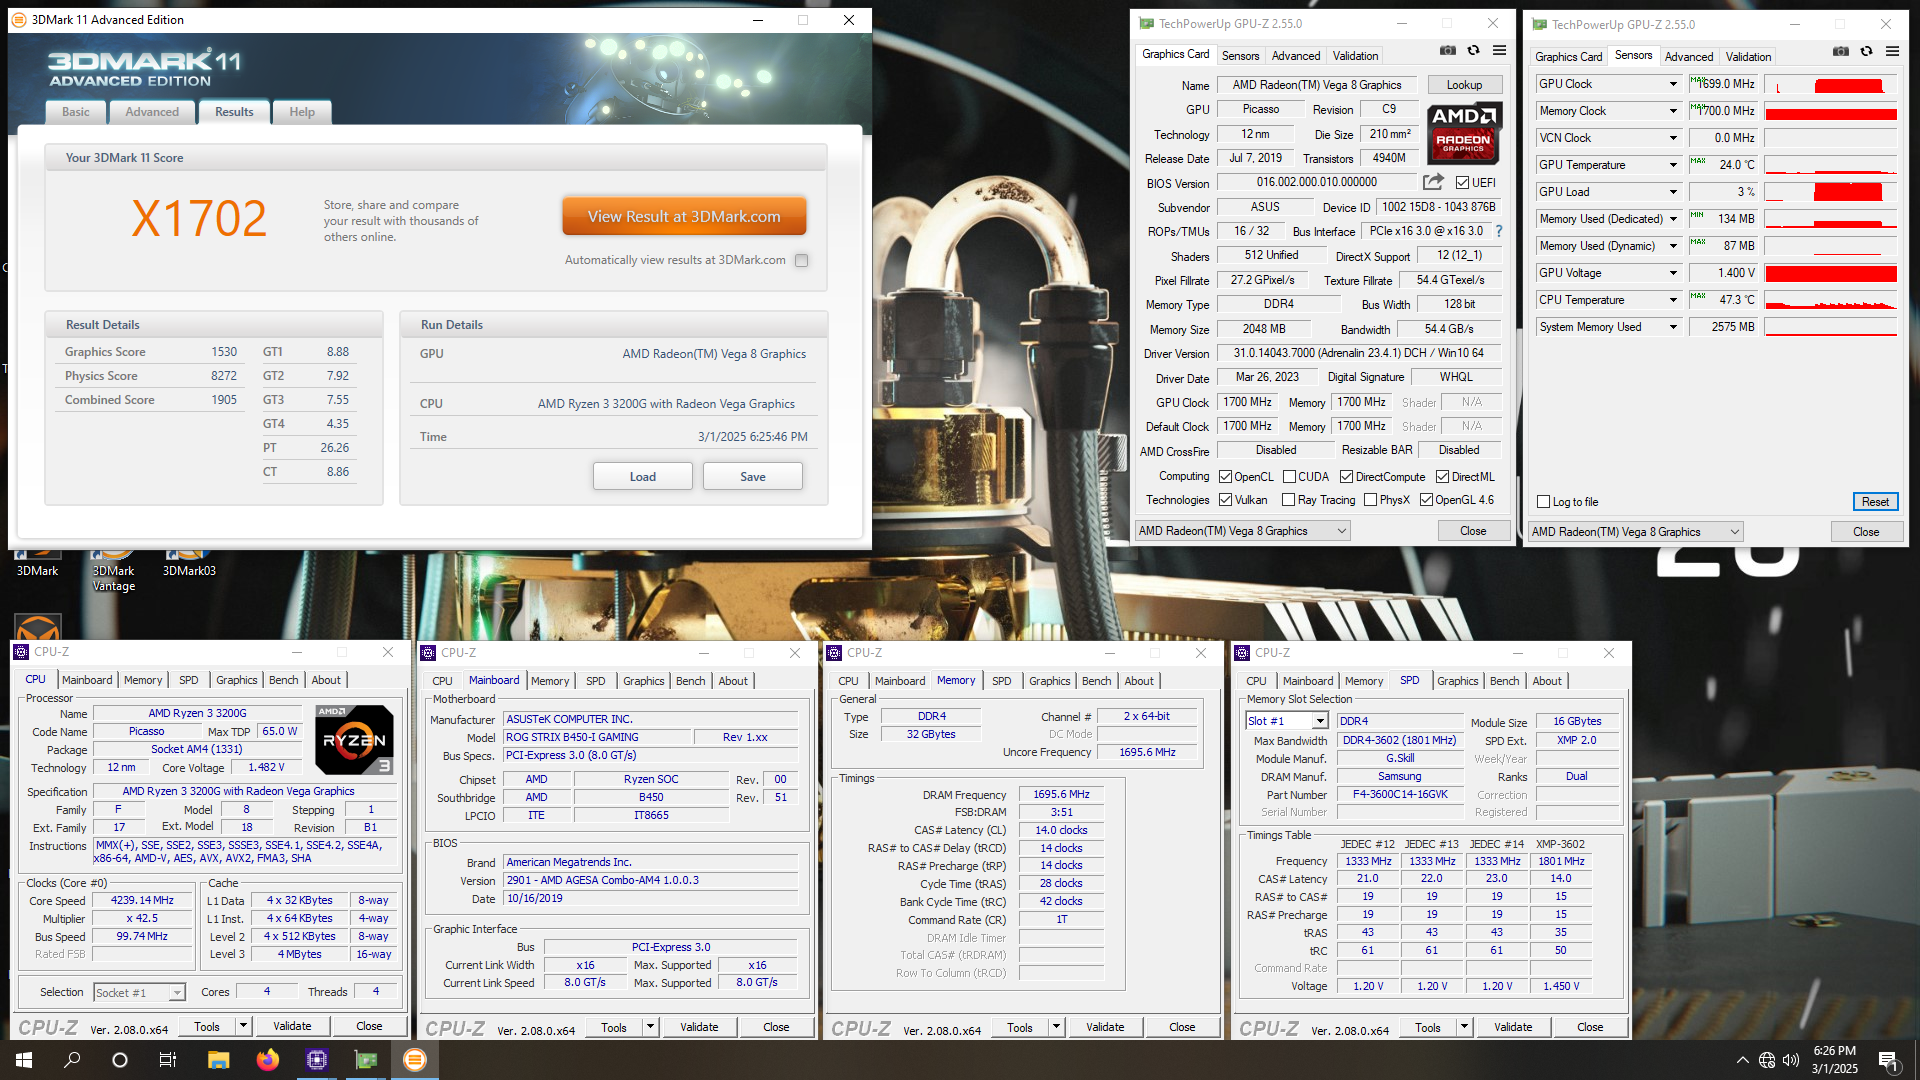This screenshot has height=1080, width=1920.
Task: Open the Memory Clock sensor dropdown
Action: [x=1673, y=111]
